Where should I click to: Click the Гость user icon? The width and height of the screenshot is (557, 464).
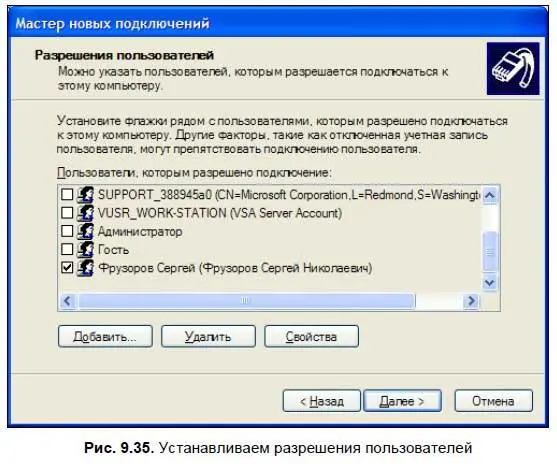(x=86, y=249)
